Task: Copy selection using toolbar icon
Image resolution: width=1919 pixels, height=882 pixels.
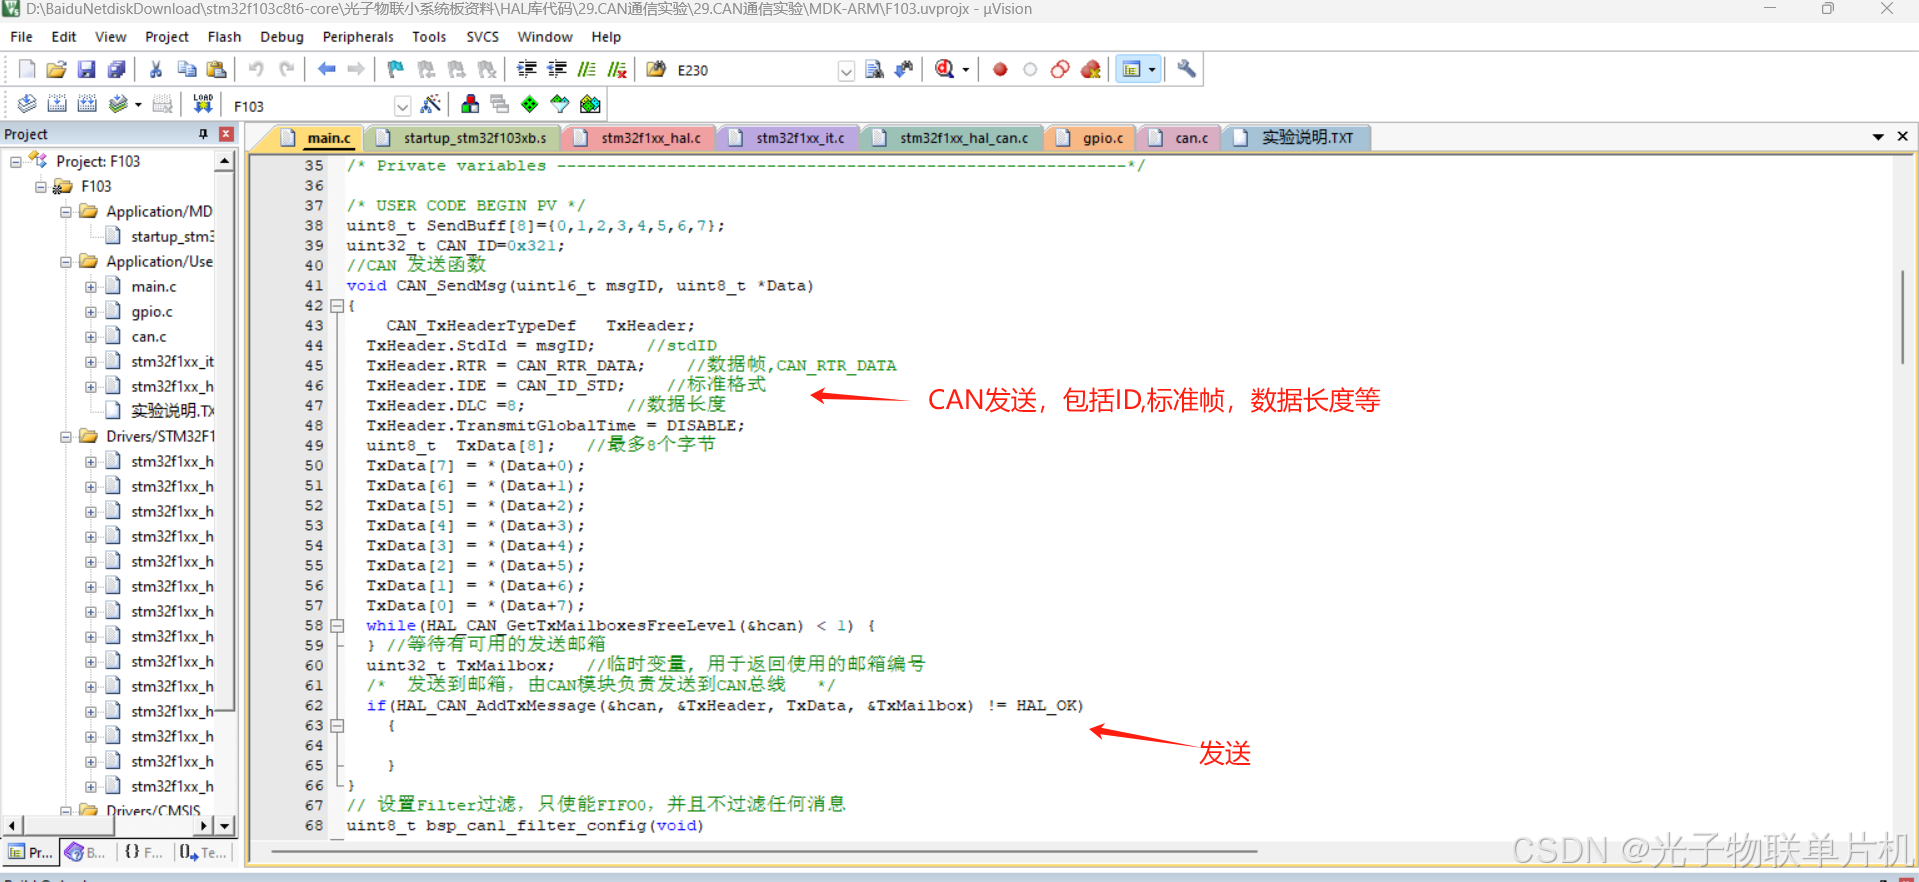Action: [186, 69]
